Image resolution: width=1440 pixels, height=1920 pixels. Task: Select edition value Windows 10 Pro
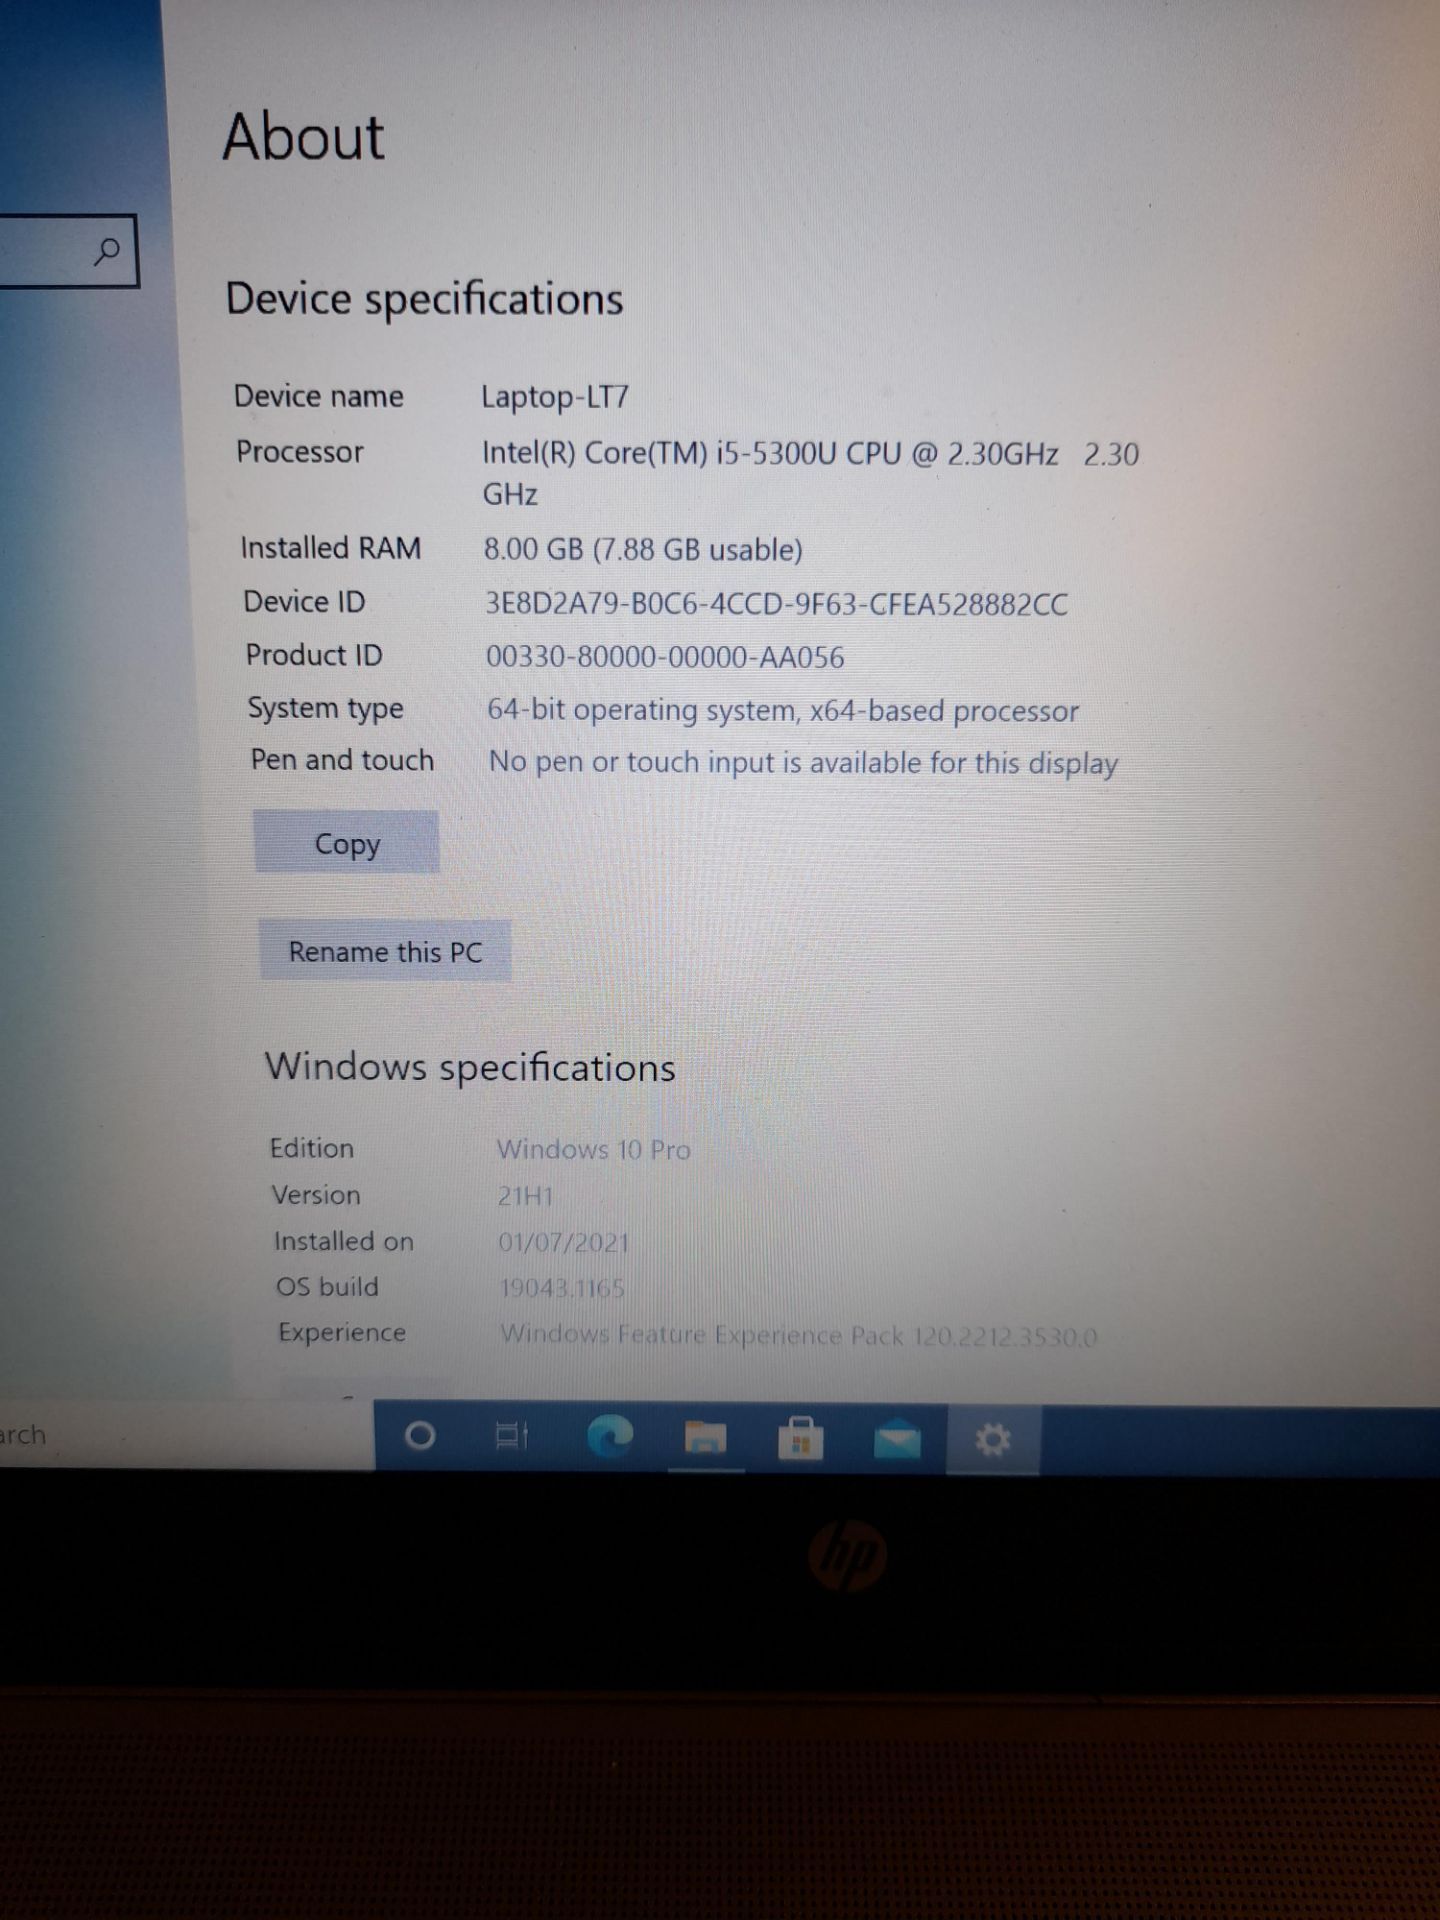(593, 1150)
